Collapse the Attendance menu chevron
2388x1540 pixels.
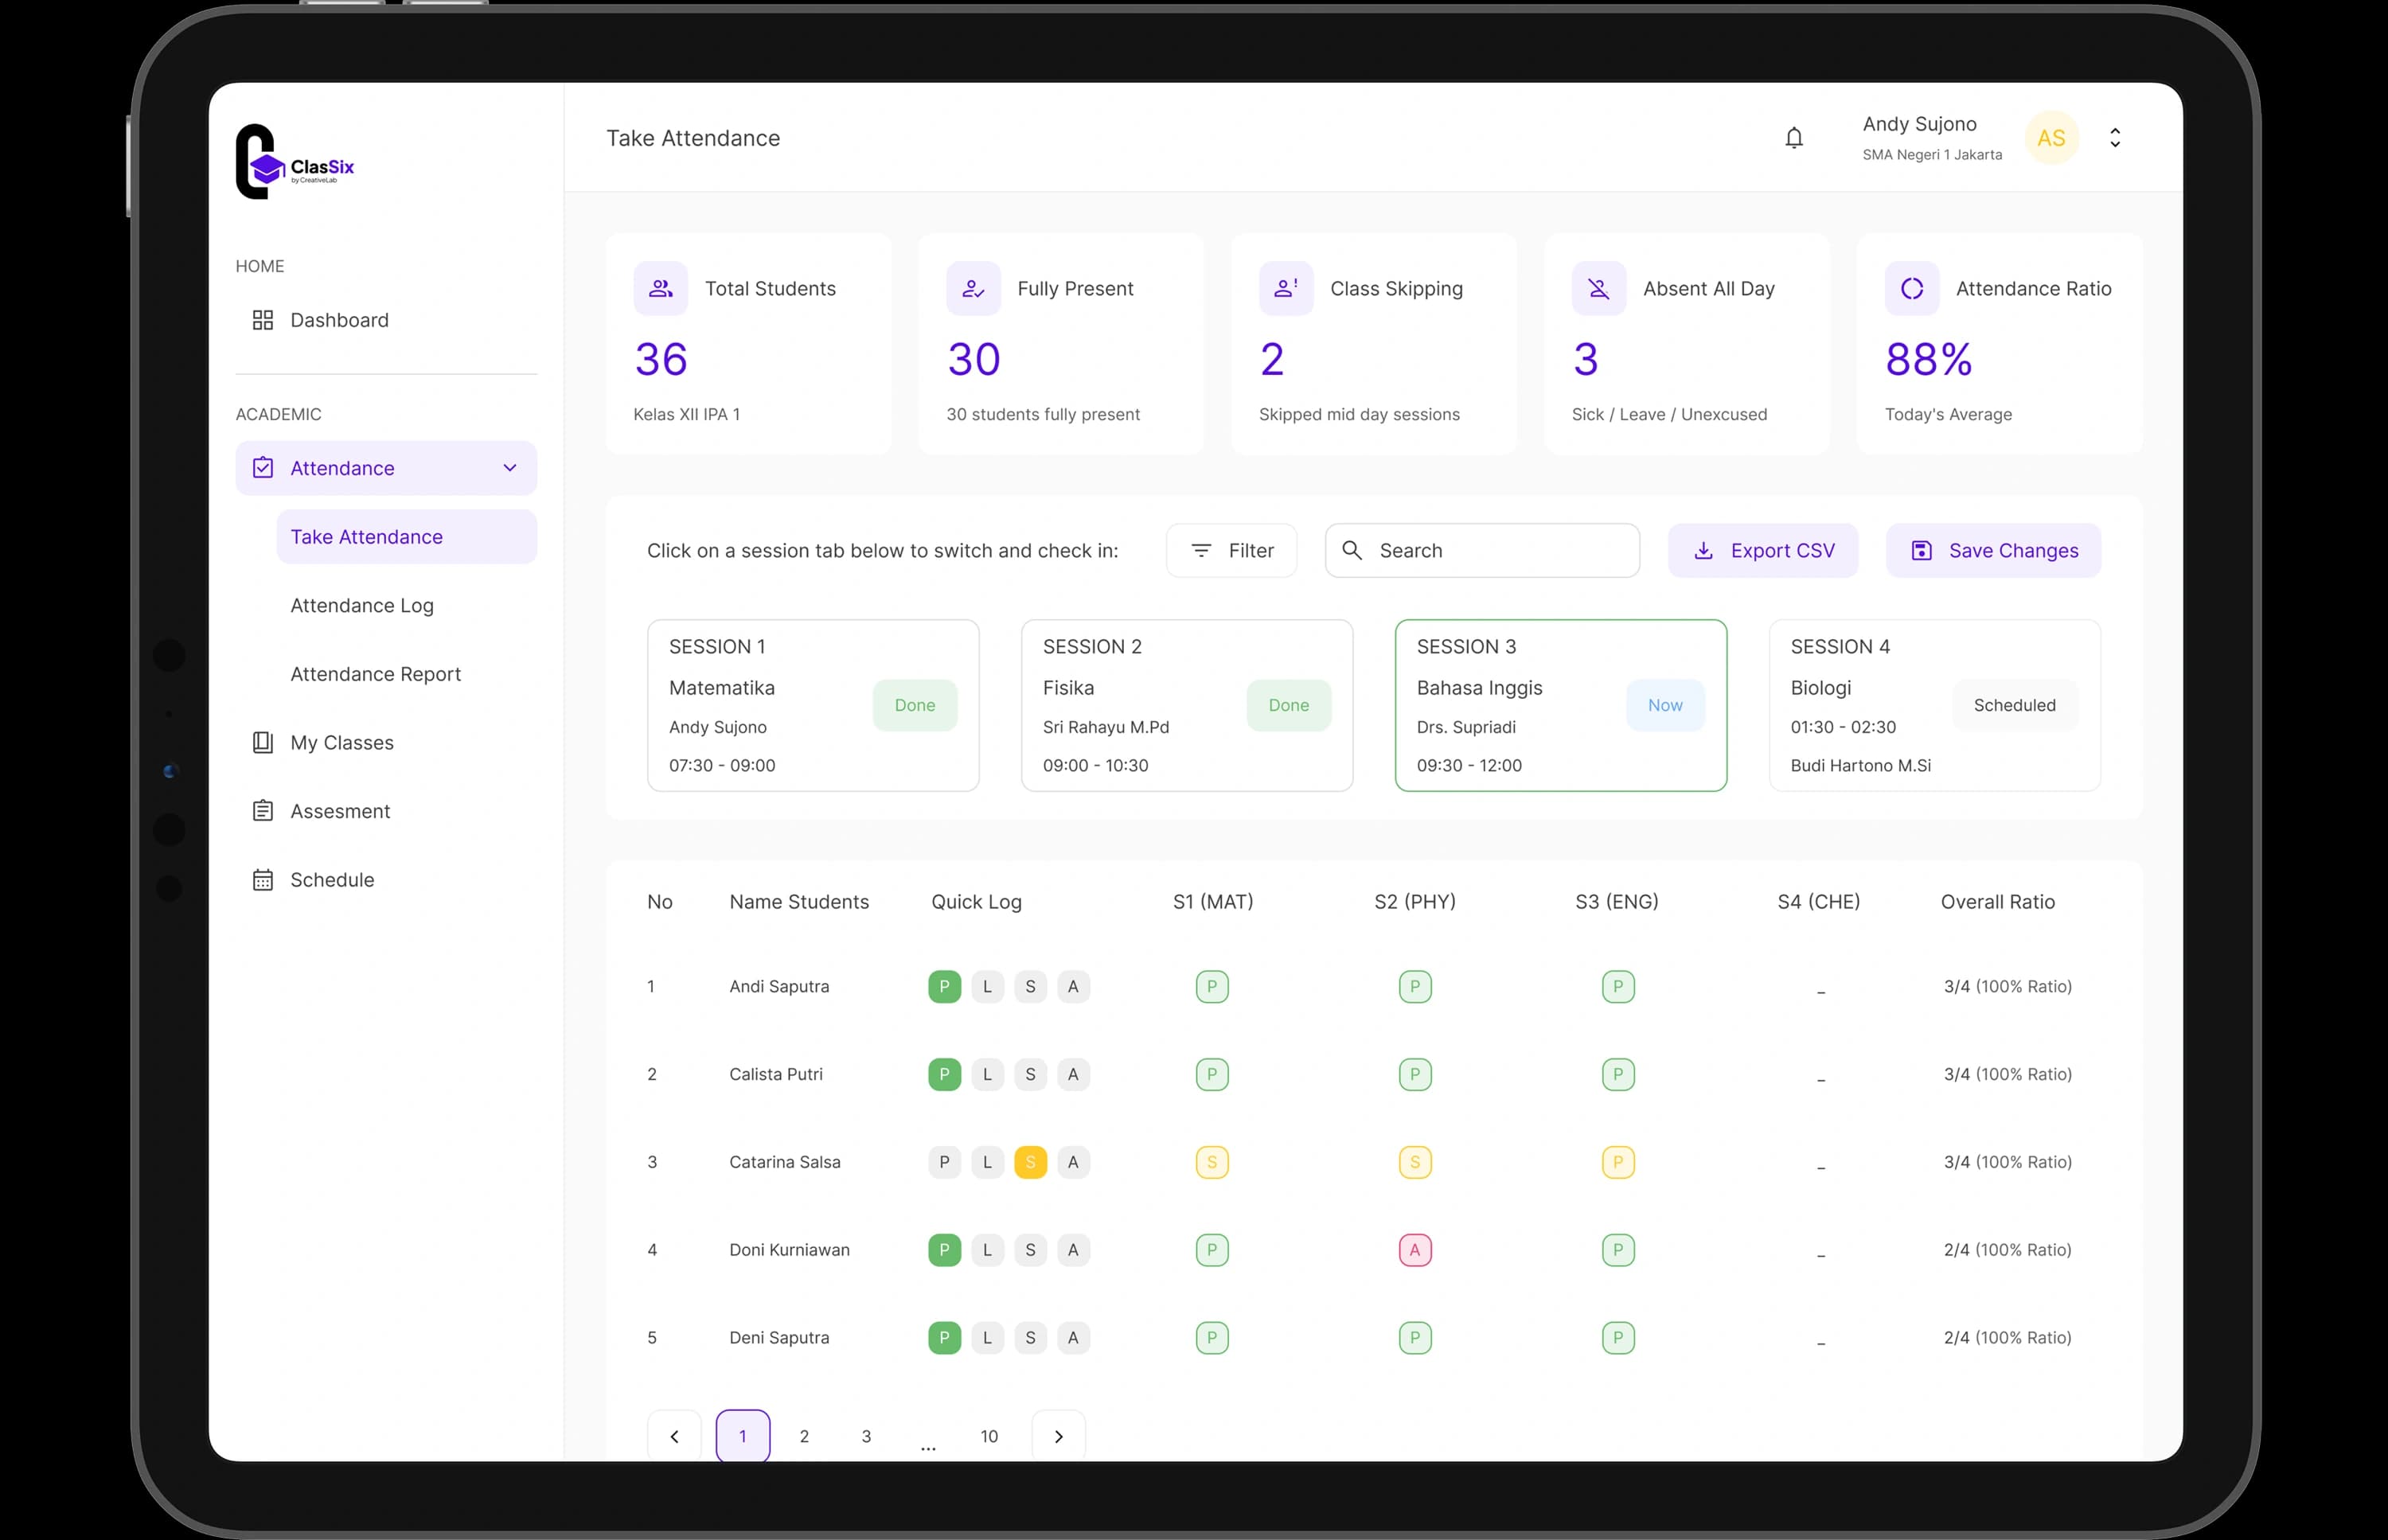[x=510, y=468]
